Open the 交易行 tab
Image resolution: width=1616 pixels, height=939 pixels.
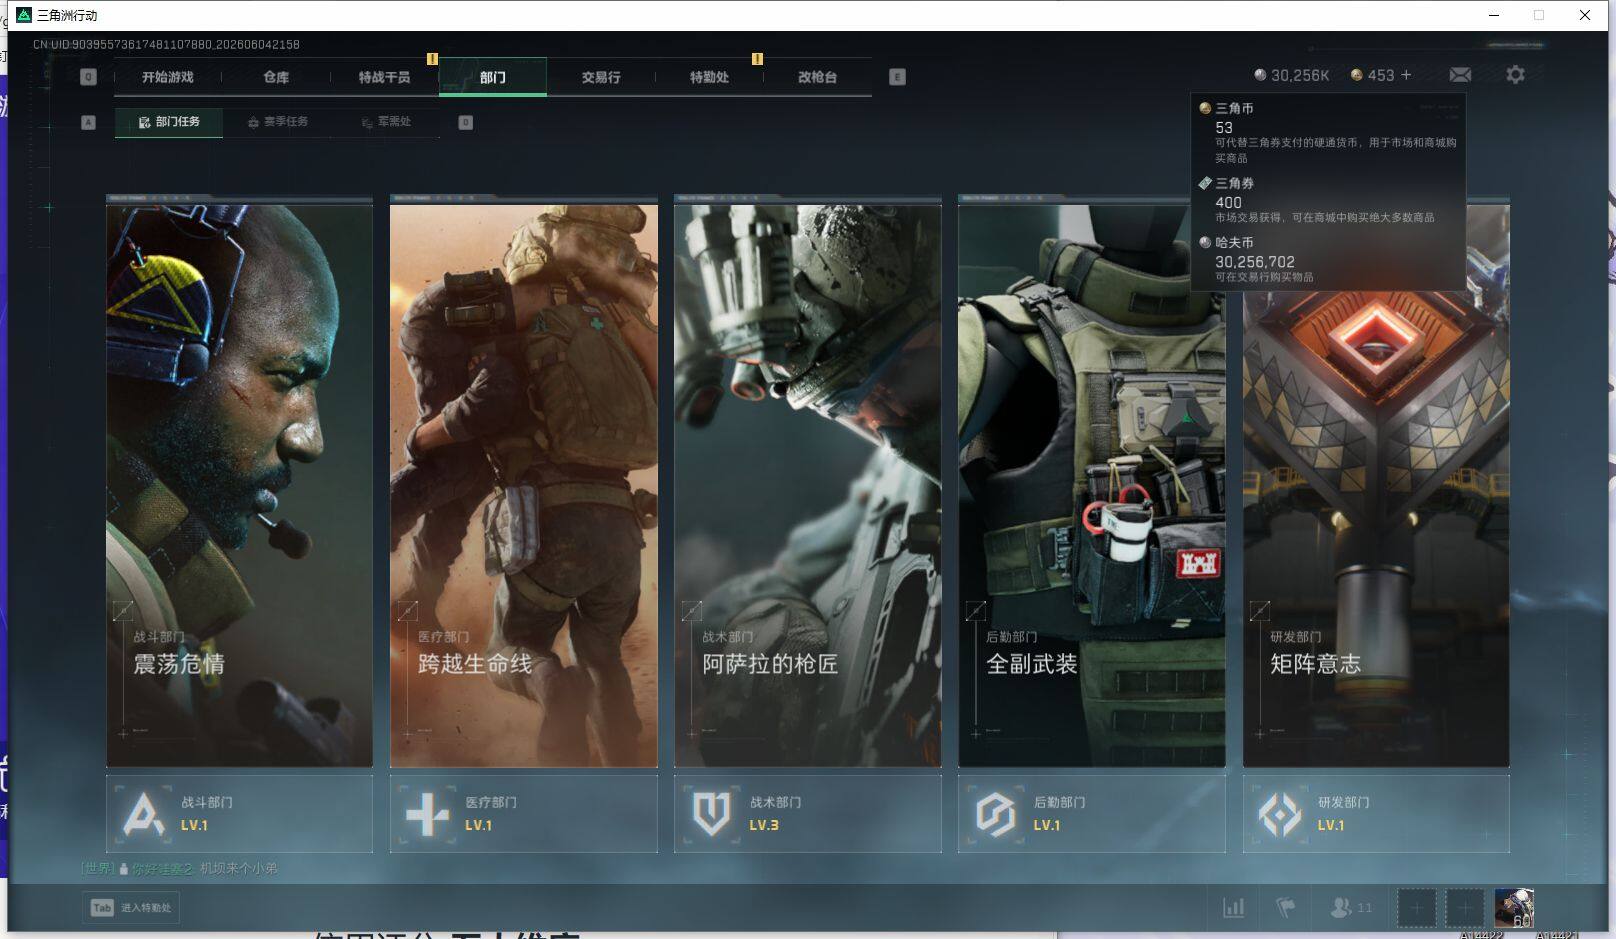601,77
